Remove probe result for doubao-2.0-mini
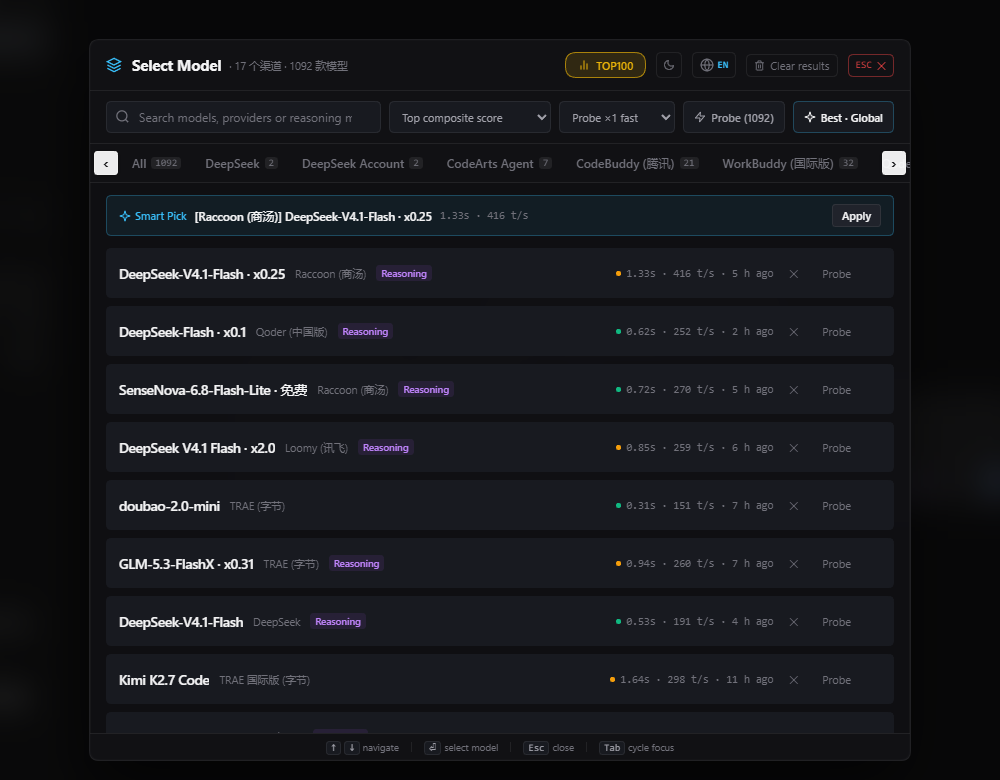Image resolution: width=1000 pixels, height=780 pixels. pyautogui.click(x=794, y=506)
